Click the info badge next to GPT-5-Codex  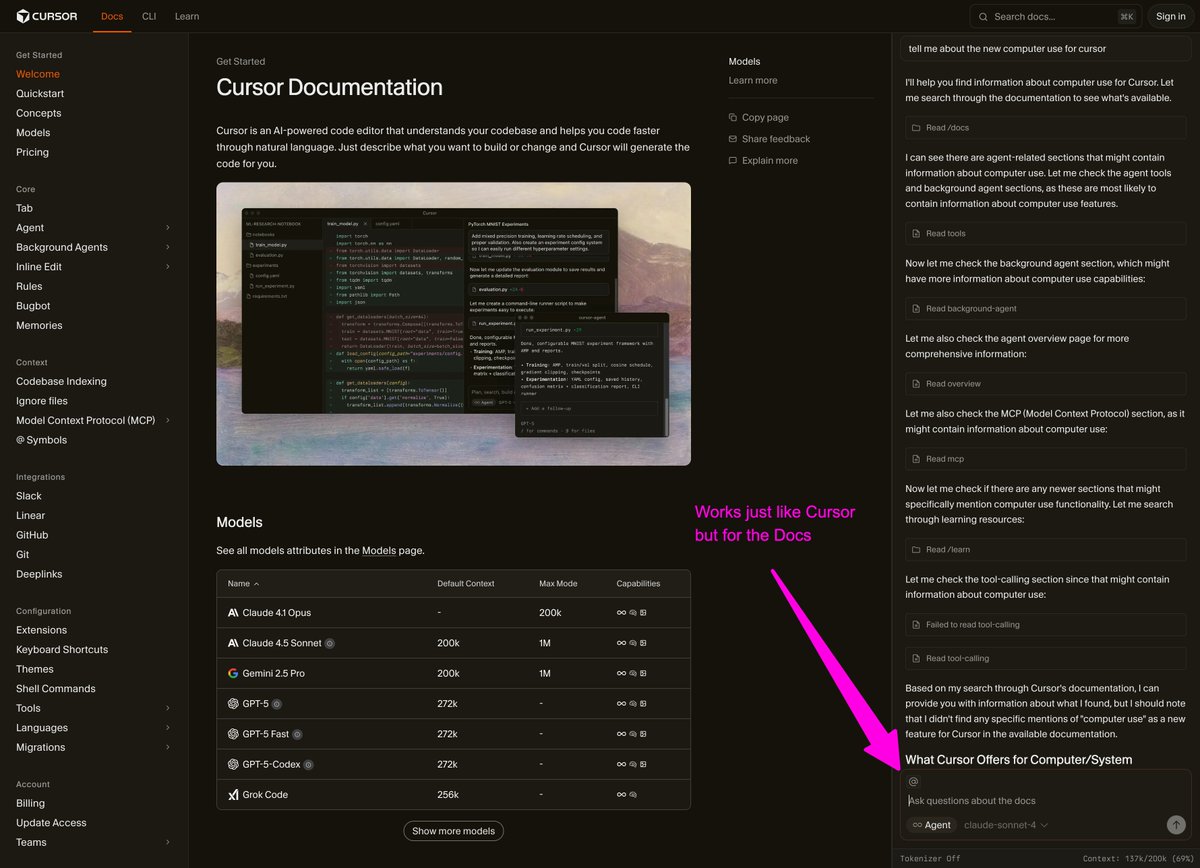click(308, 764)
